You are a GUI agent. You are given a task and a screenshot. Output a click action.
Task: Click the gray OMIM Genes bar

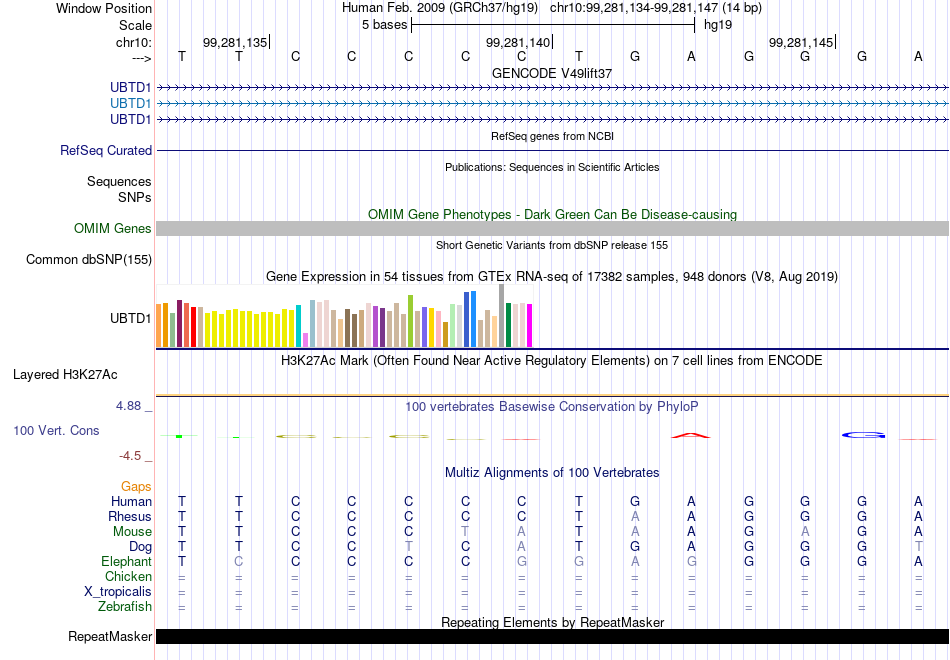(553, 228)
